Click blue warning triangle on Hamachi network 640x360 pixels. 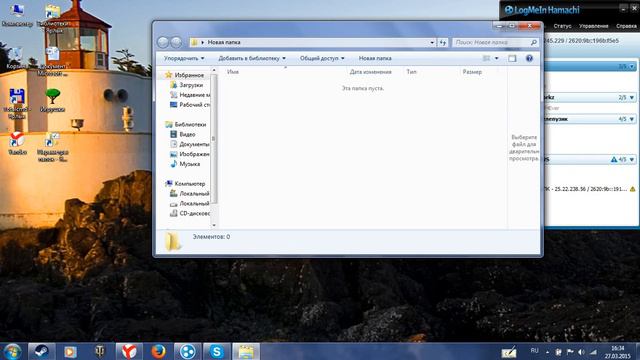(614, 160)
